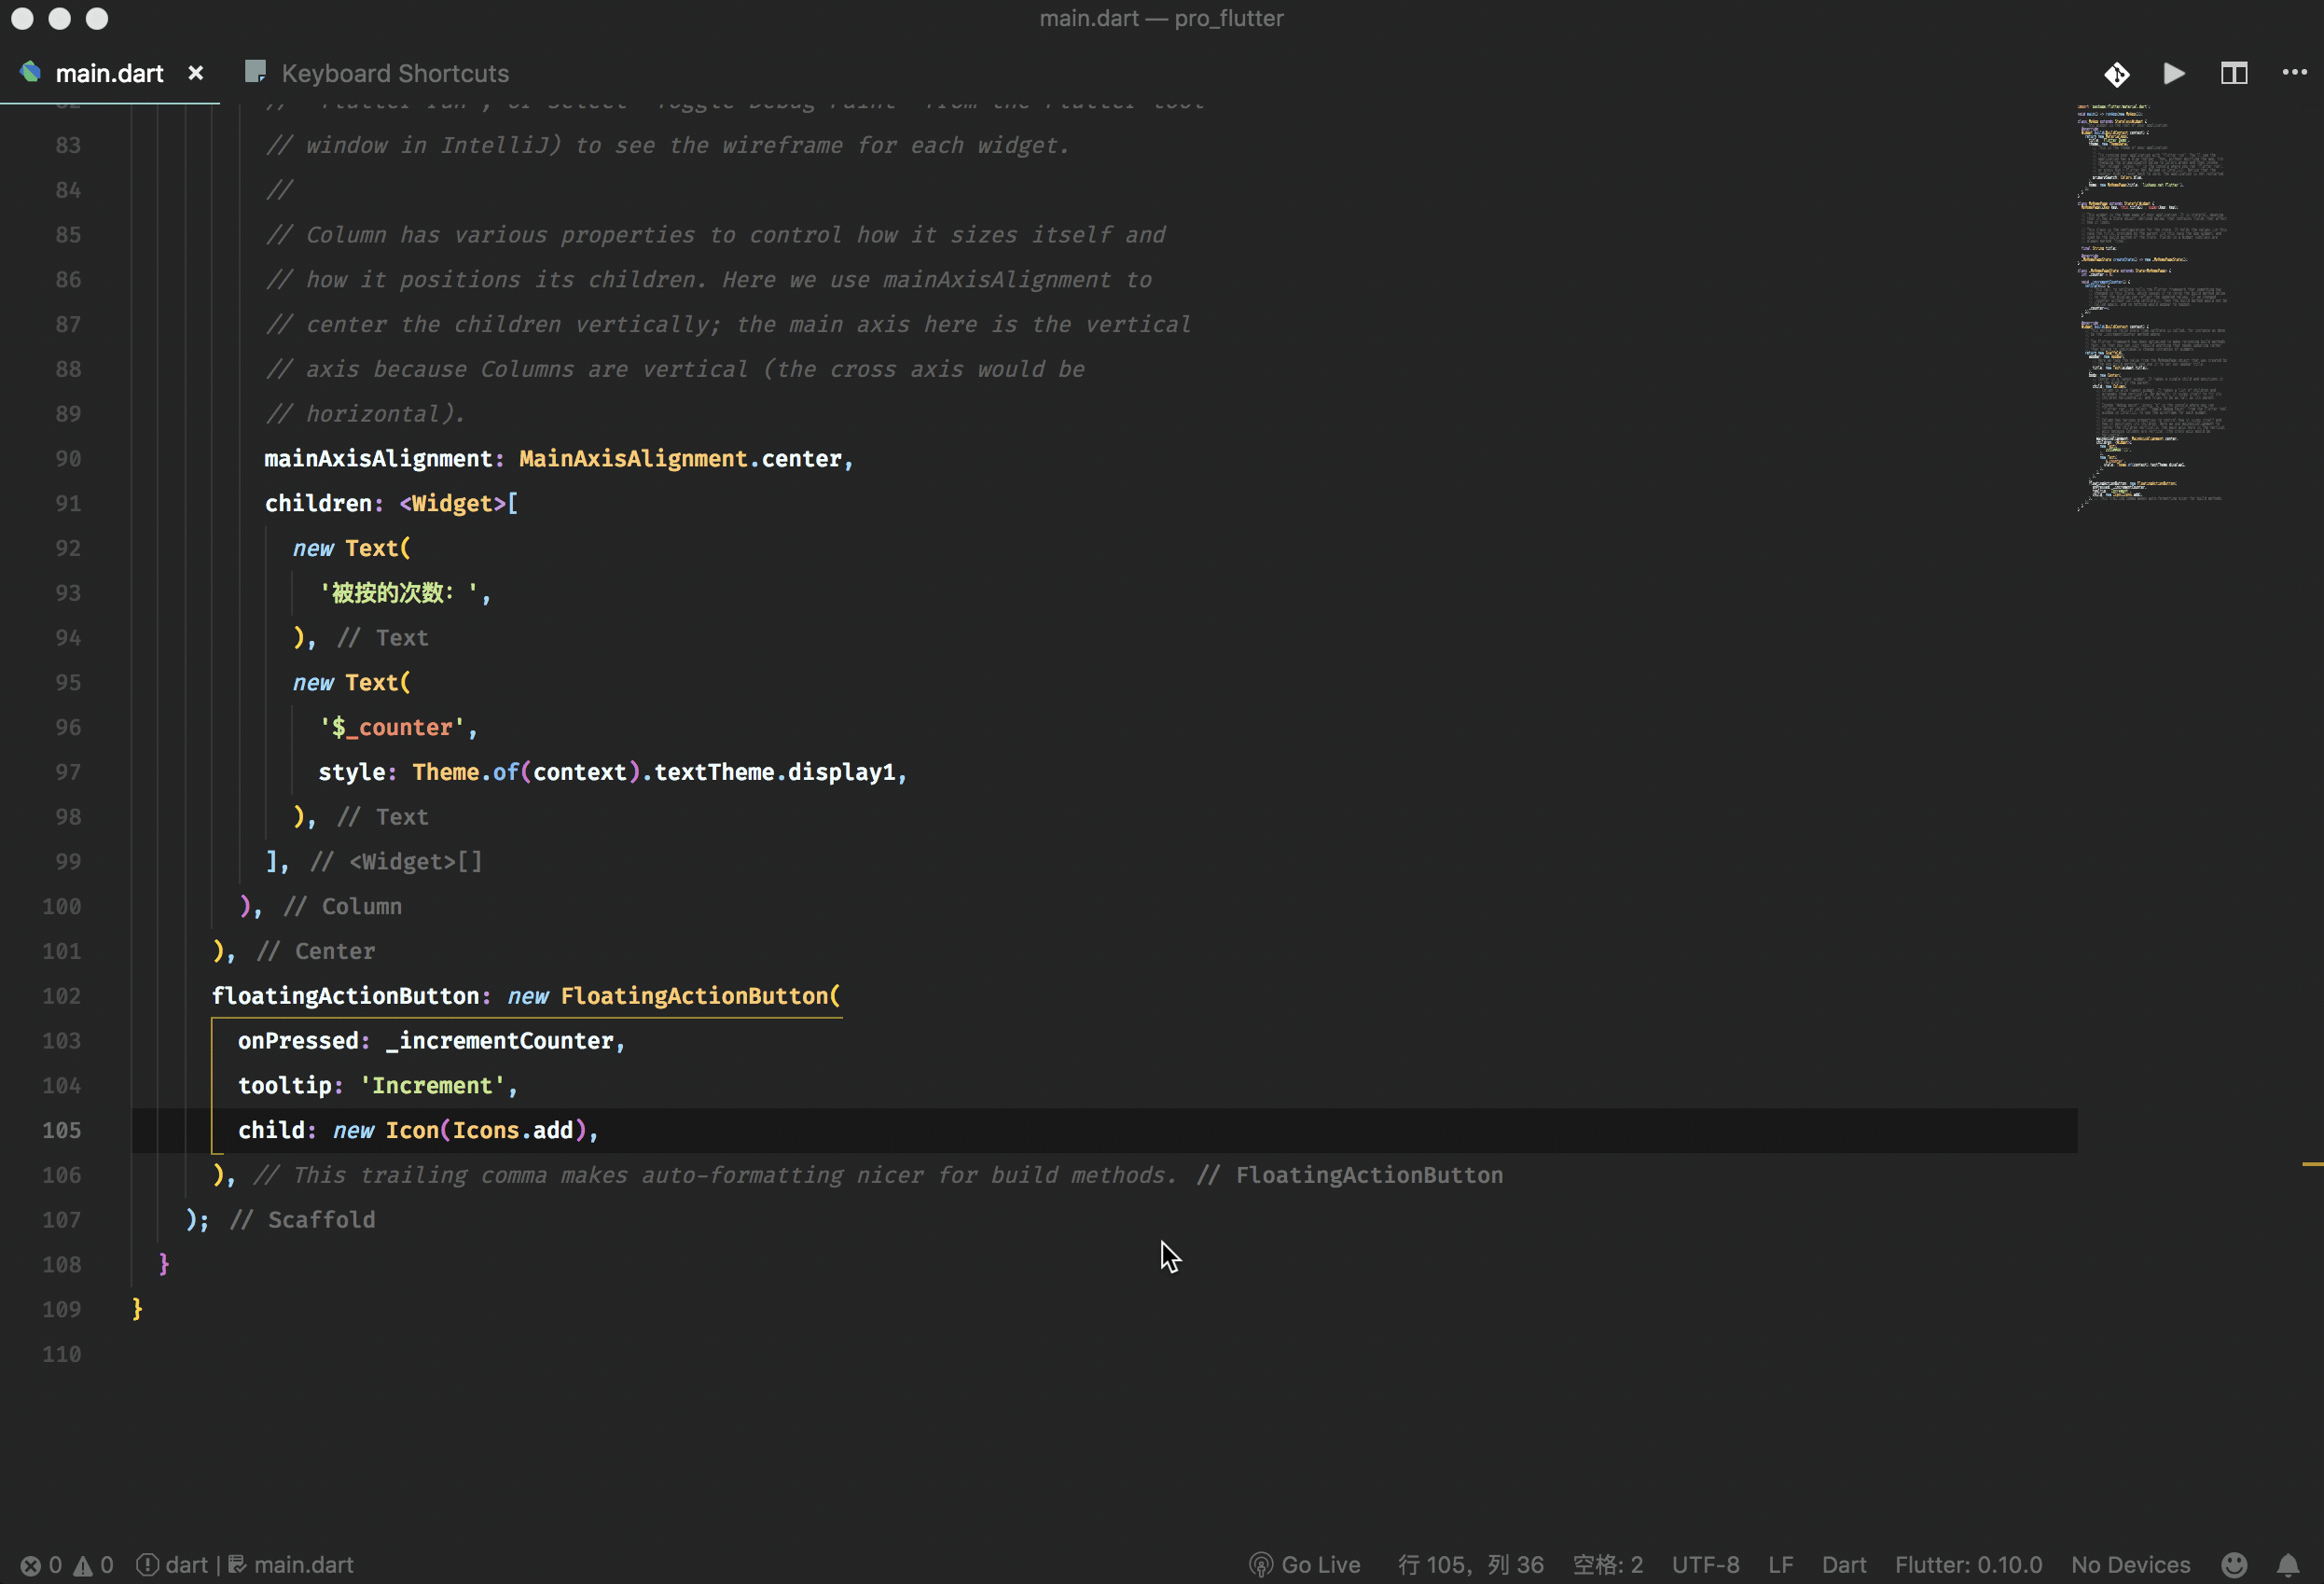Click the feedback smiley icon
This screenshot has width=2324, height=1584.
2233,1565
